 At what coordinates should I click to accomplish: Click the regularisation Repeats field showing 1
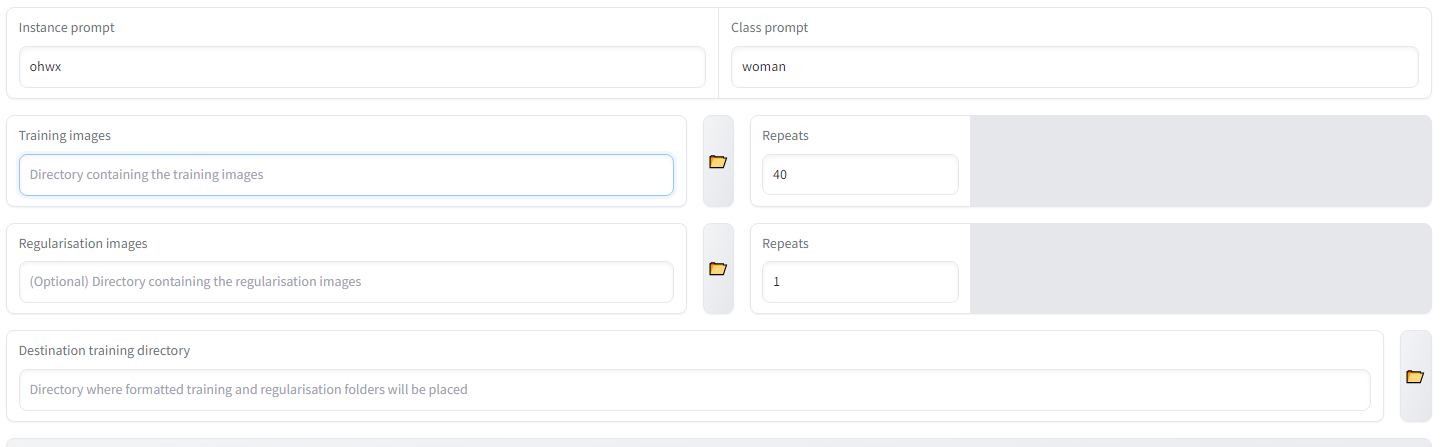(859, 282)
